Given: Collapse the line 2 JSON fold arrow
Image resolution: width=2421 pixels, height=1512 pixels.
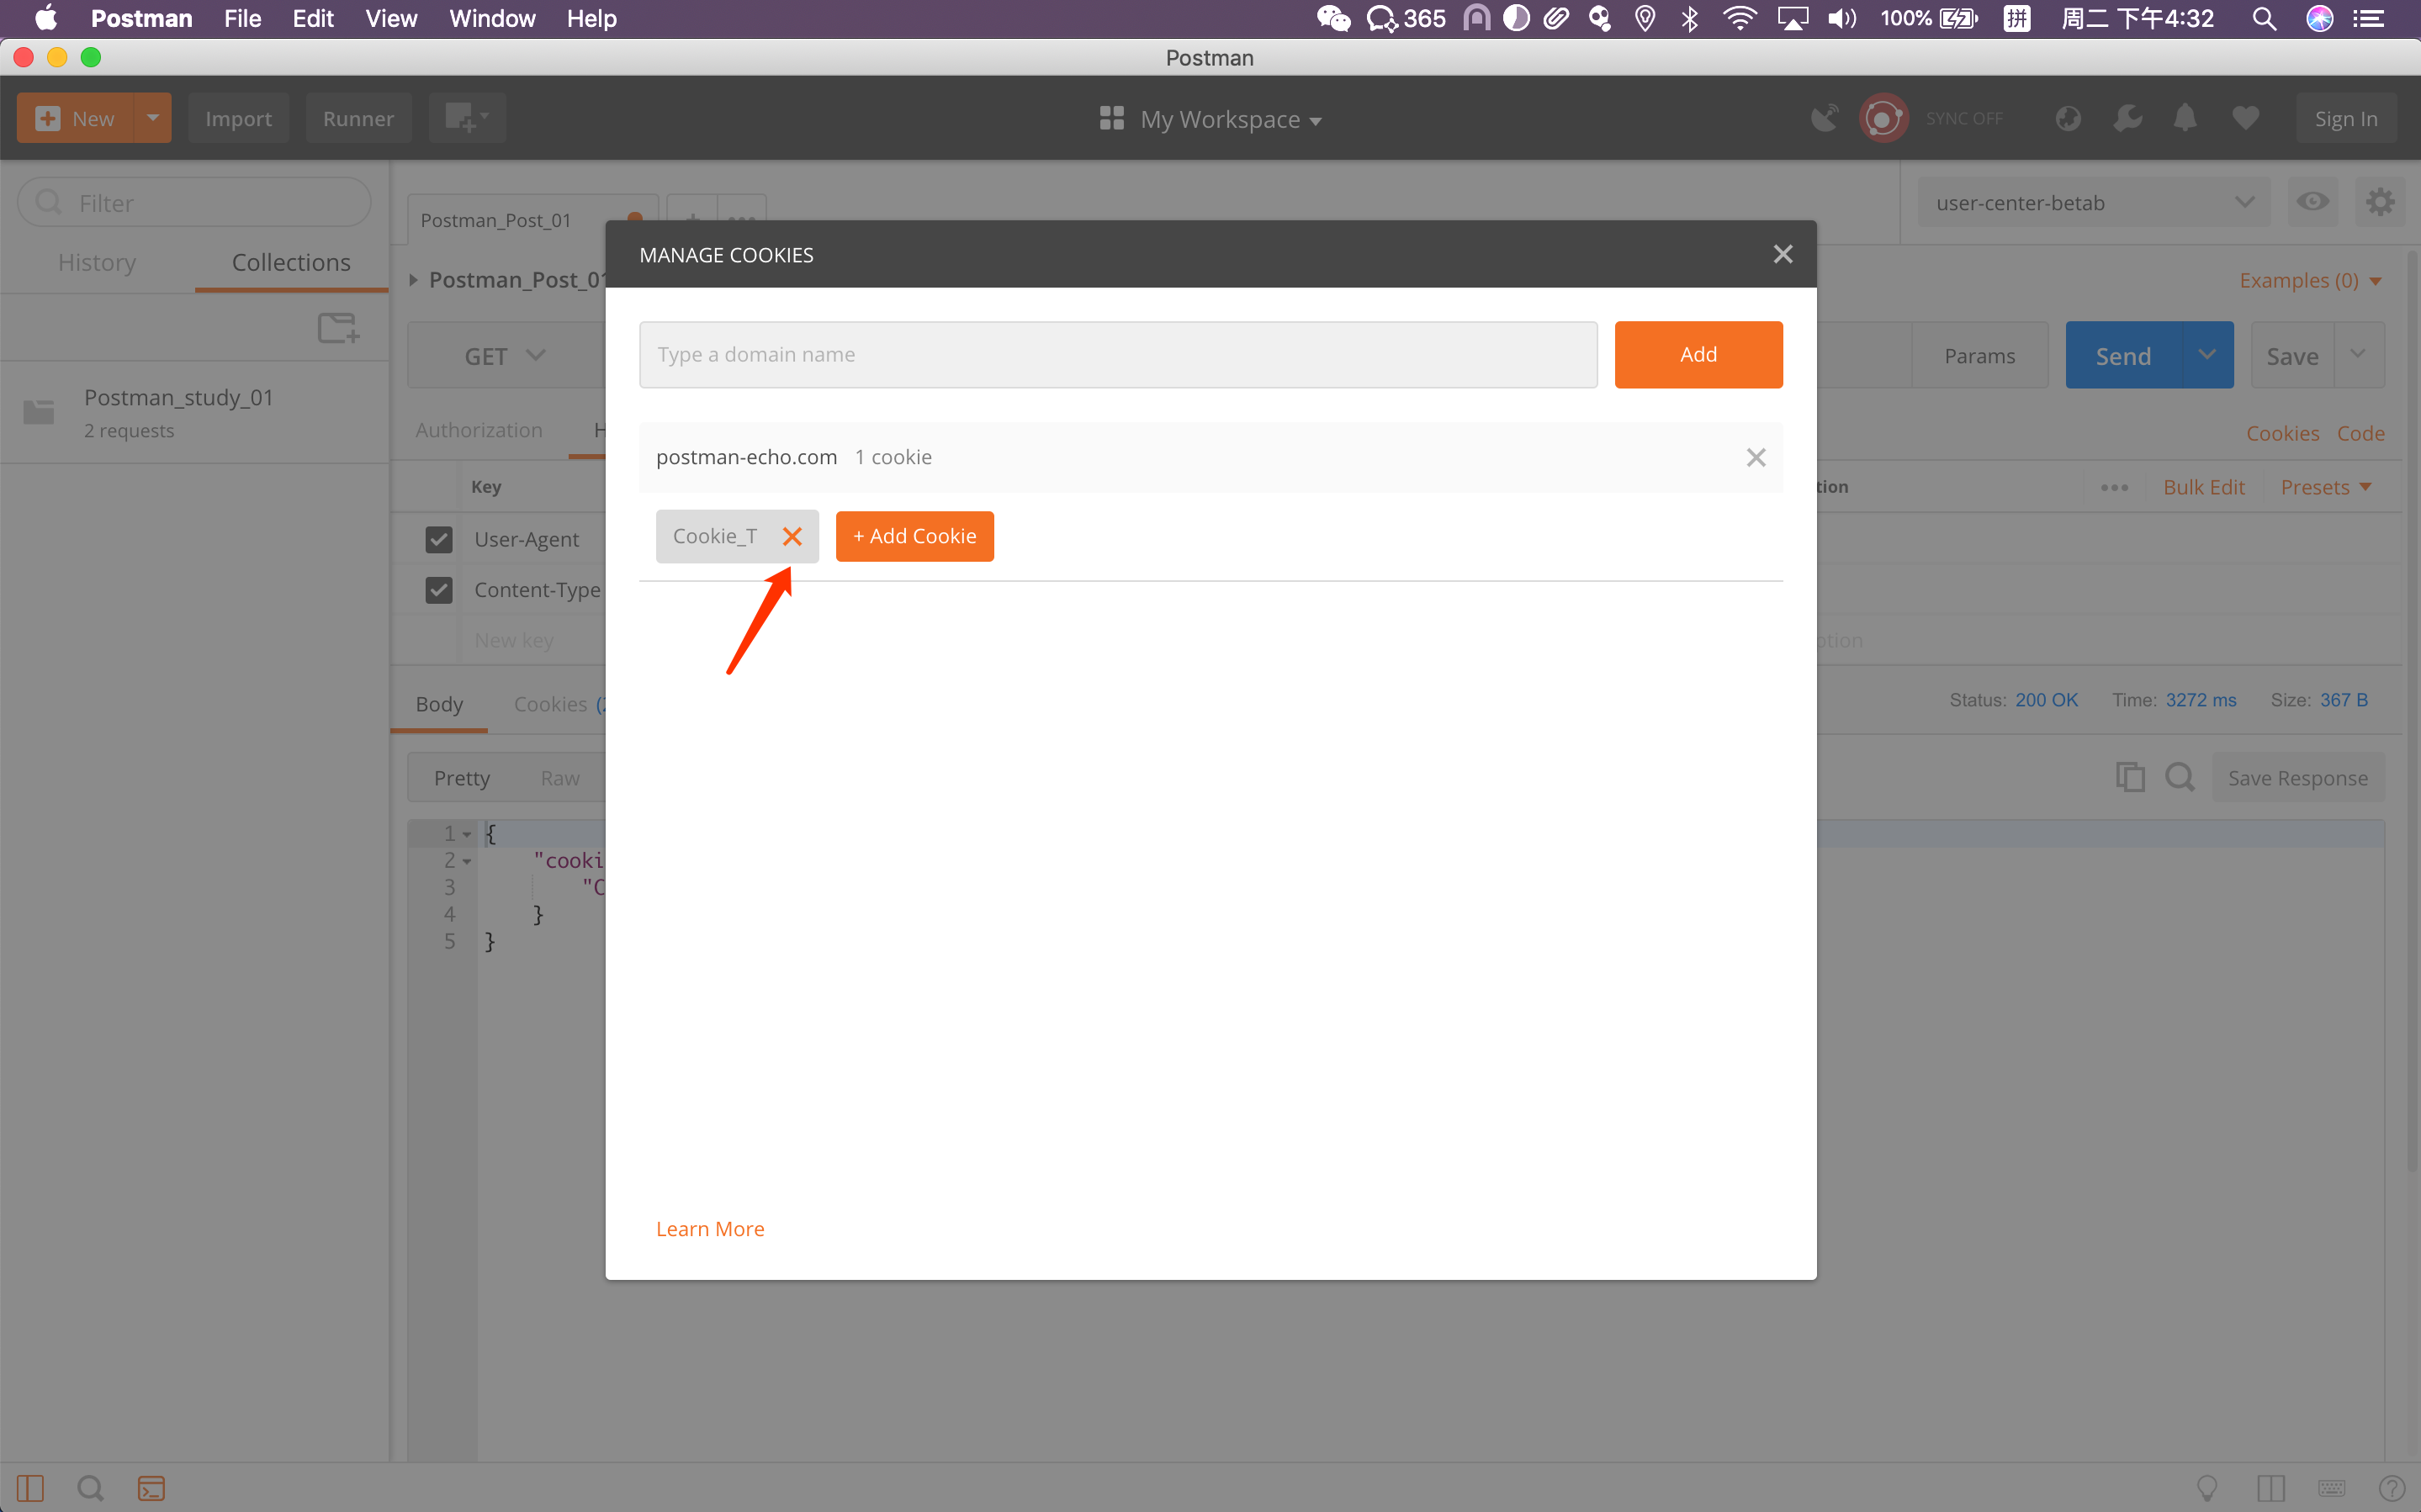Looking at the screenshot, I should click(x=467, y=861).
